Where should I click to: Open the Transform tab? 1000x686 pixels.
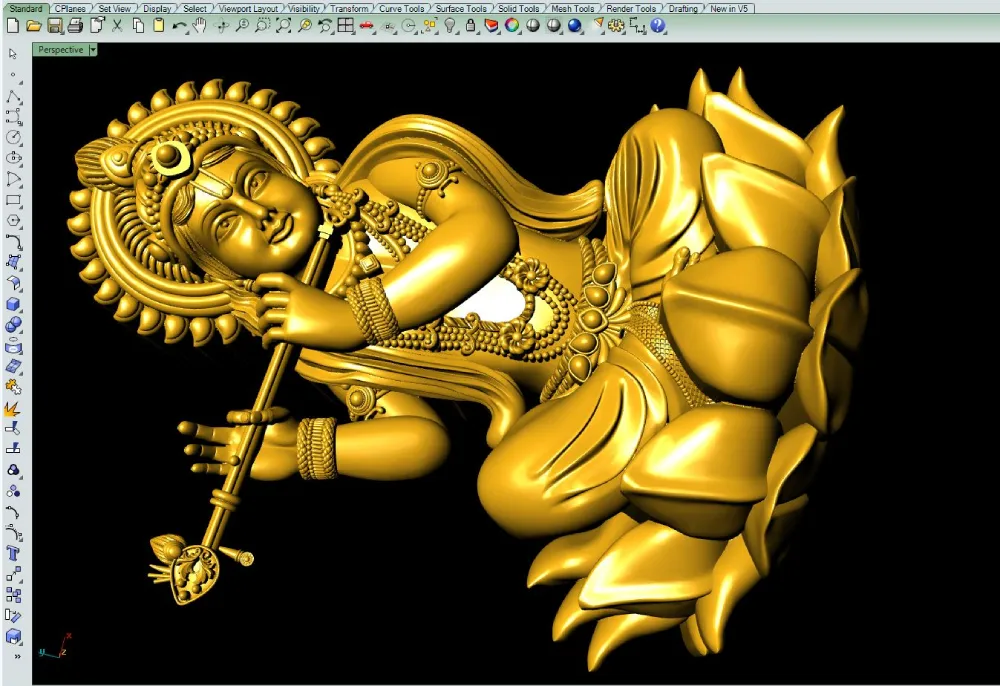click(349, 9)
